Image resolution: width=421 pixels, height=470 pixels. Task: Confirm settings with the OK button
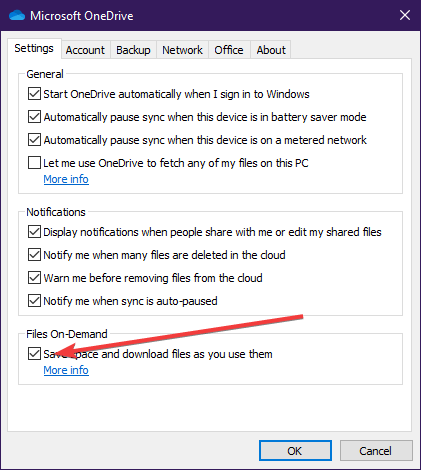(x=295, y=451)
